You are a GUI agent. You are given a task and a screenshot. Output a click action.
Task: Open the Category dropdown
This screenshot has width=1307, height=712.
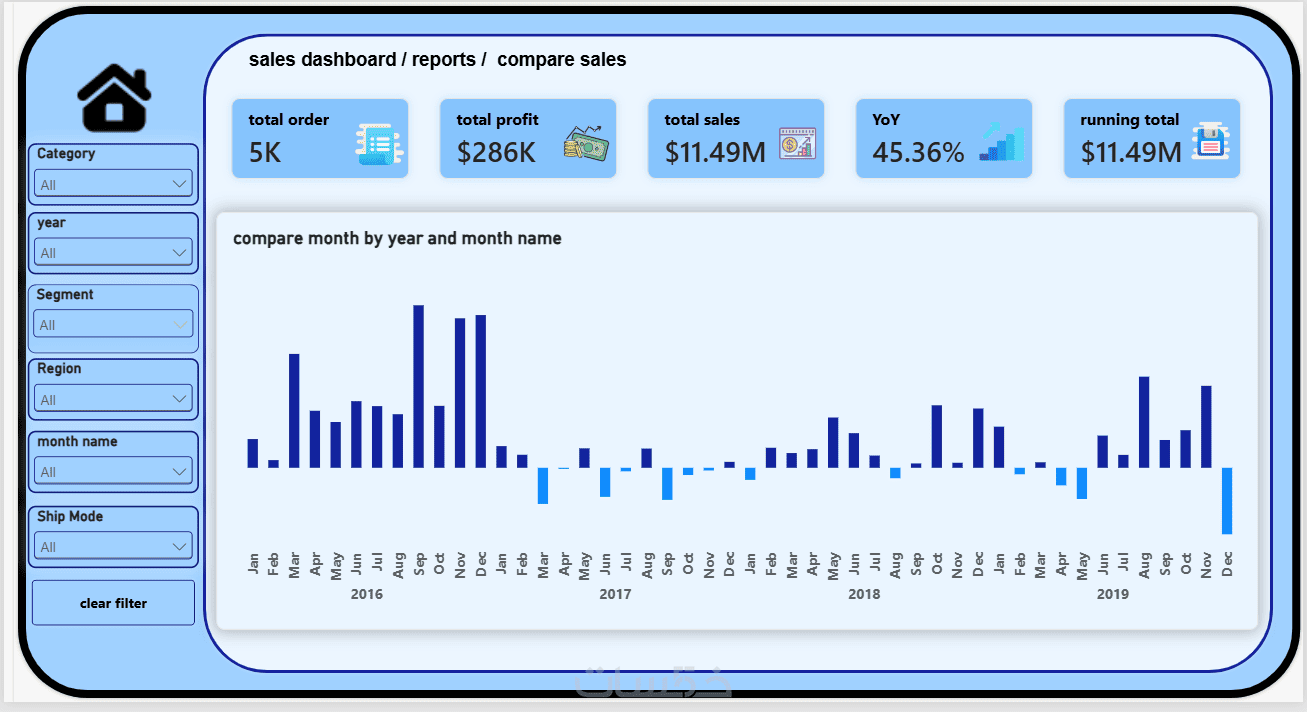coord(113,184)
